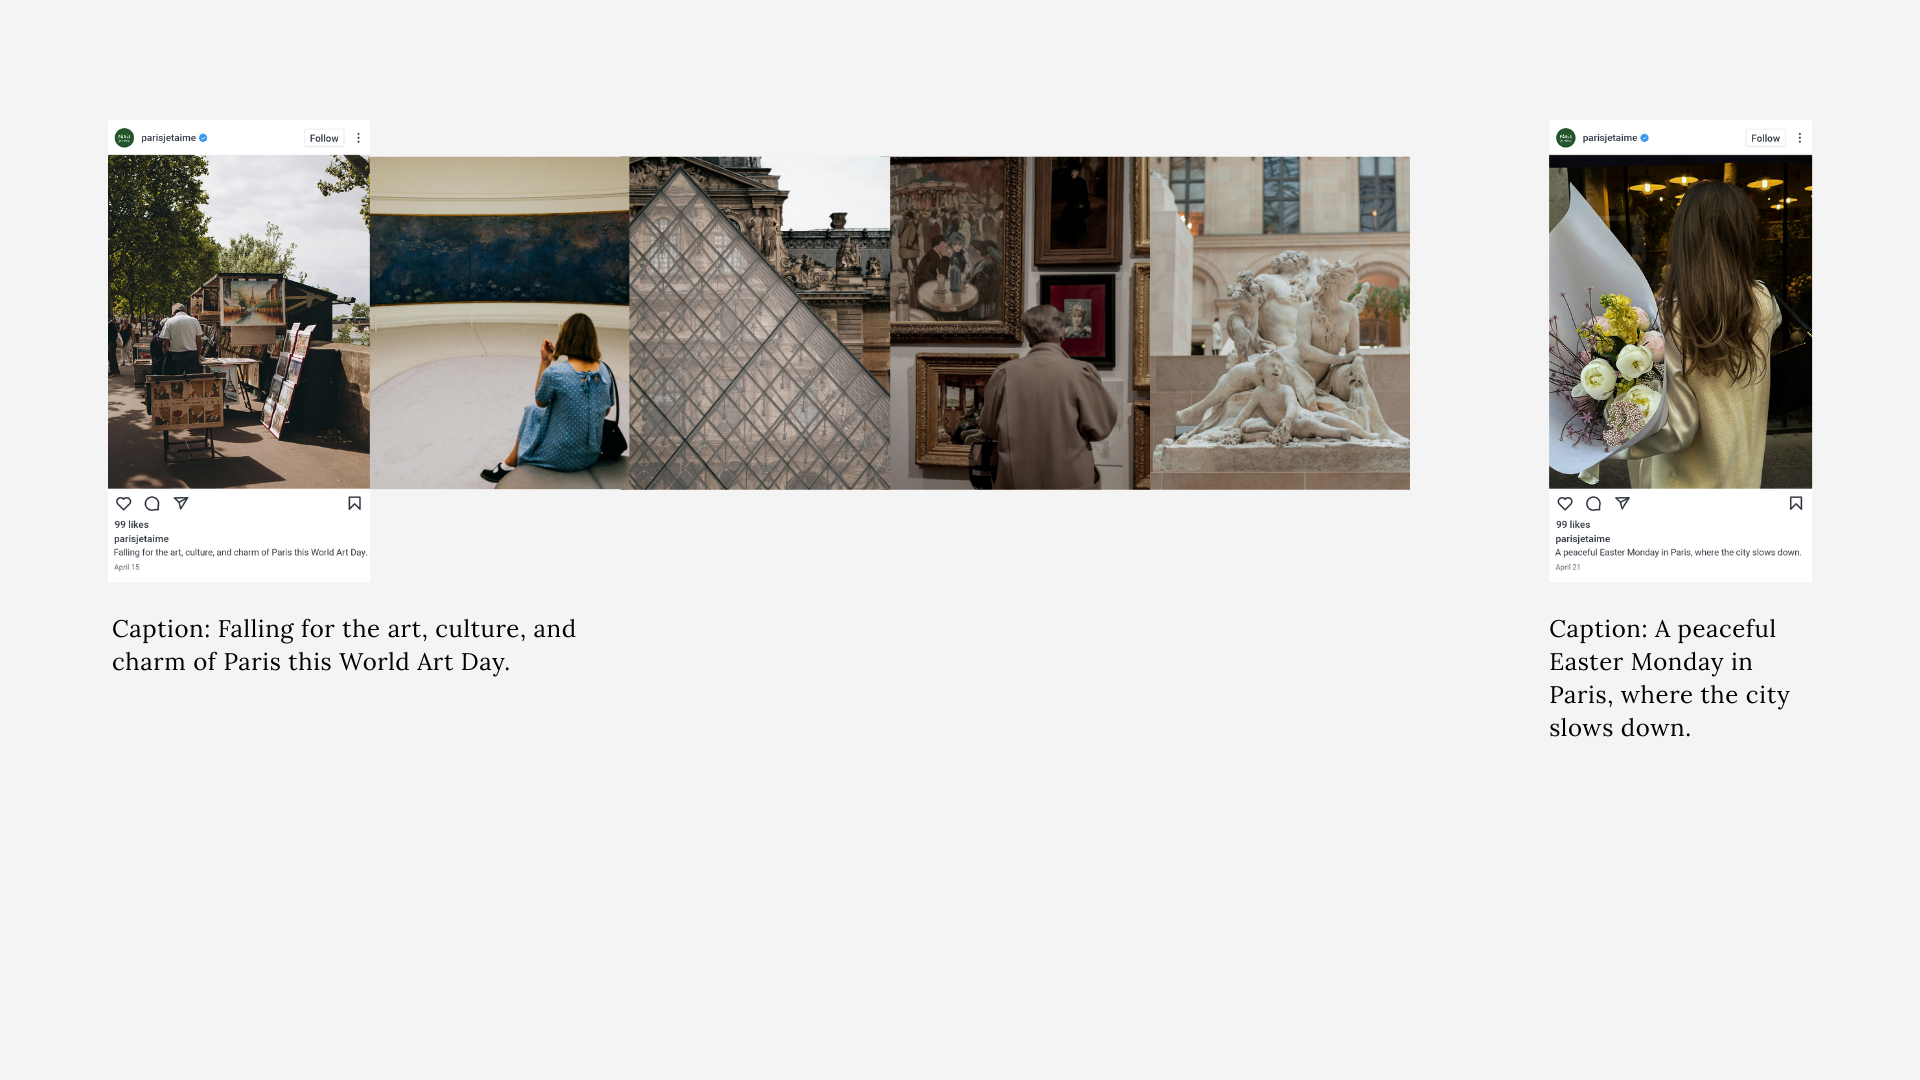Open parisjetaime username on left post header
This screenshot has height=1080, width=1920.
(168, 138)
